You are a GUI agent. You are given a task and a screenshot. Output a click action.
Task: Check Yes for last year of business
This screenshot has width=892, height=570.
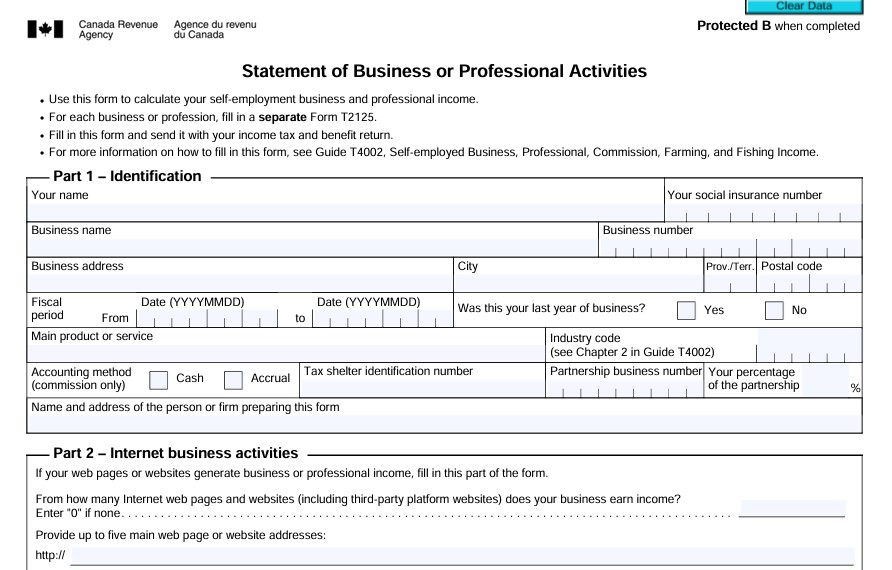click(687, 310)
